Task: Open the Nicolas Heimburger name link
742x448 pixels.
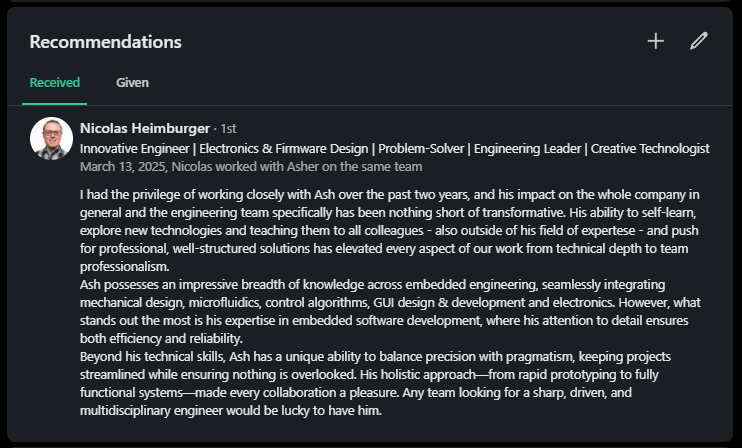Action: 145,128
